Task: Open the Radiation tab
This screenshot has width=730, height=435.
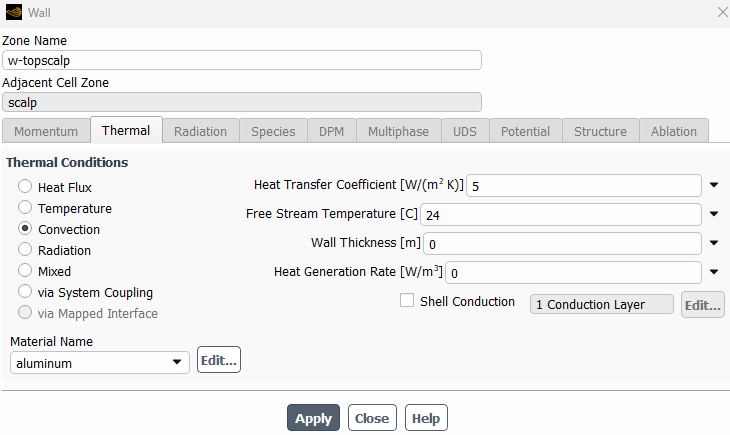Action: pos(201,131)
